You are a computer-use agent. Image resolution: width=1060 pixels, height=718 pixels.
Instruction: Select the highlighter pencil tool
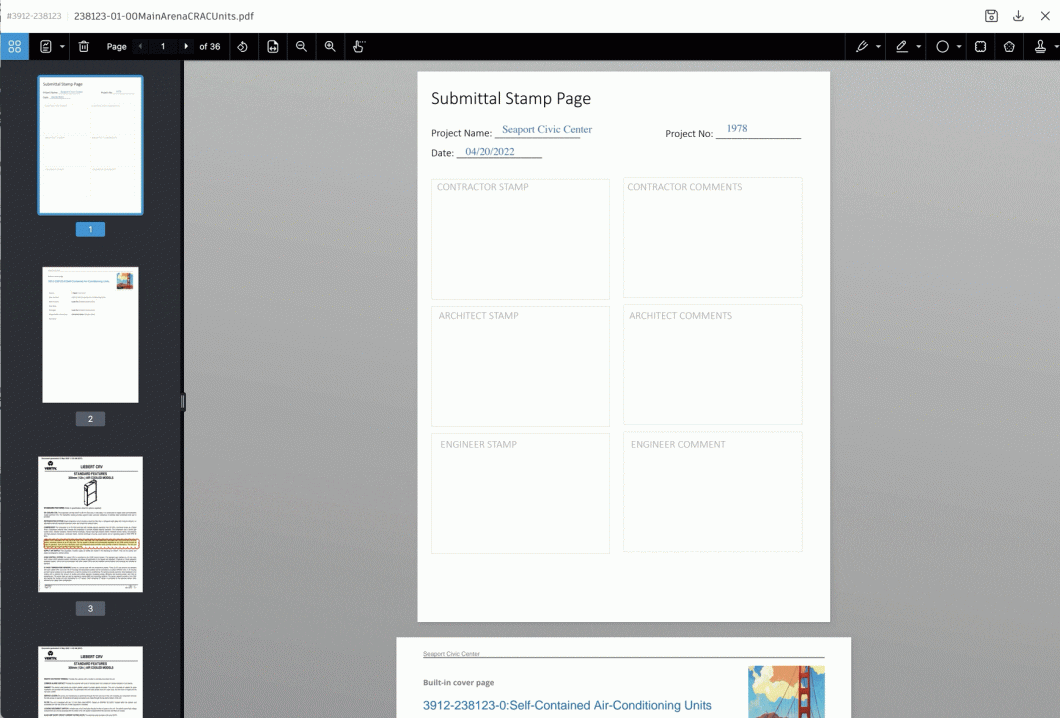902,47
